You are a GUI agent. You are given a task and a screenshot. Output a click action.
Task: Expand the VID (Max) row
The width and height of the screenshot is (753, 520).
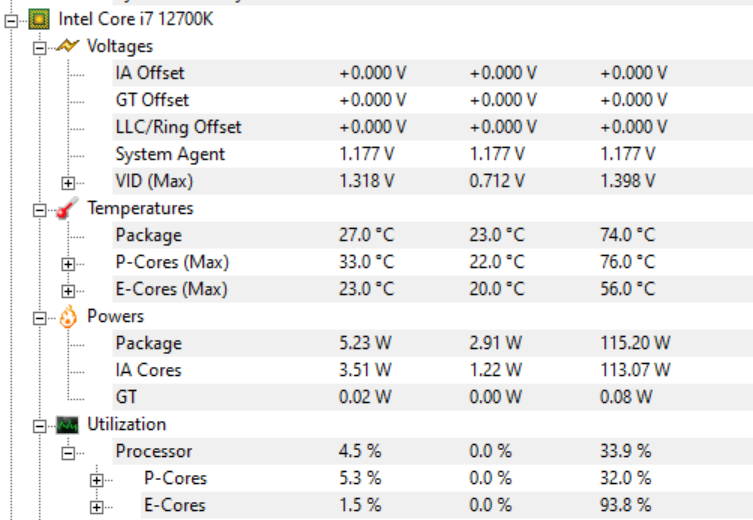point(68,183)
